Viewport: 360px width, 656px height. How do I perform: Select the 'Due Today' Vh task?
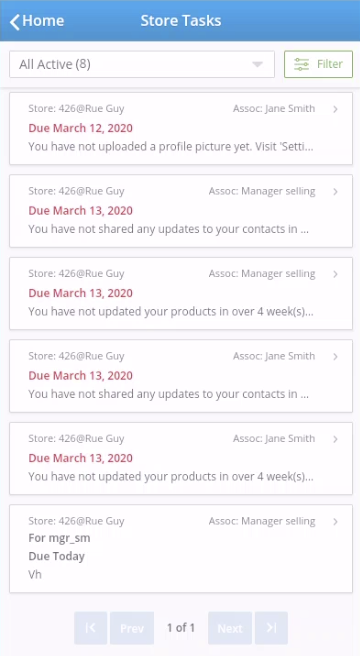point(181,548)
